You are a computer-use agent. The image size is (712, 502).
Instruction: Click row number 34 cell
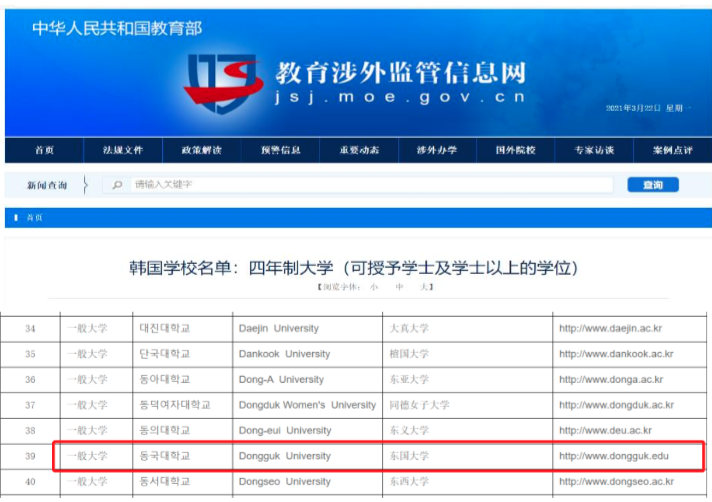coord(30,328)
